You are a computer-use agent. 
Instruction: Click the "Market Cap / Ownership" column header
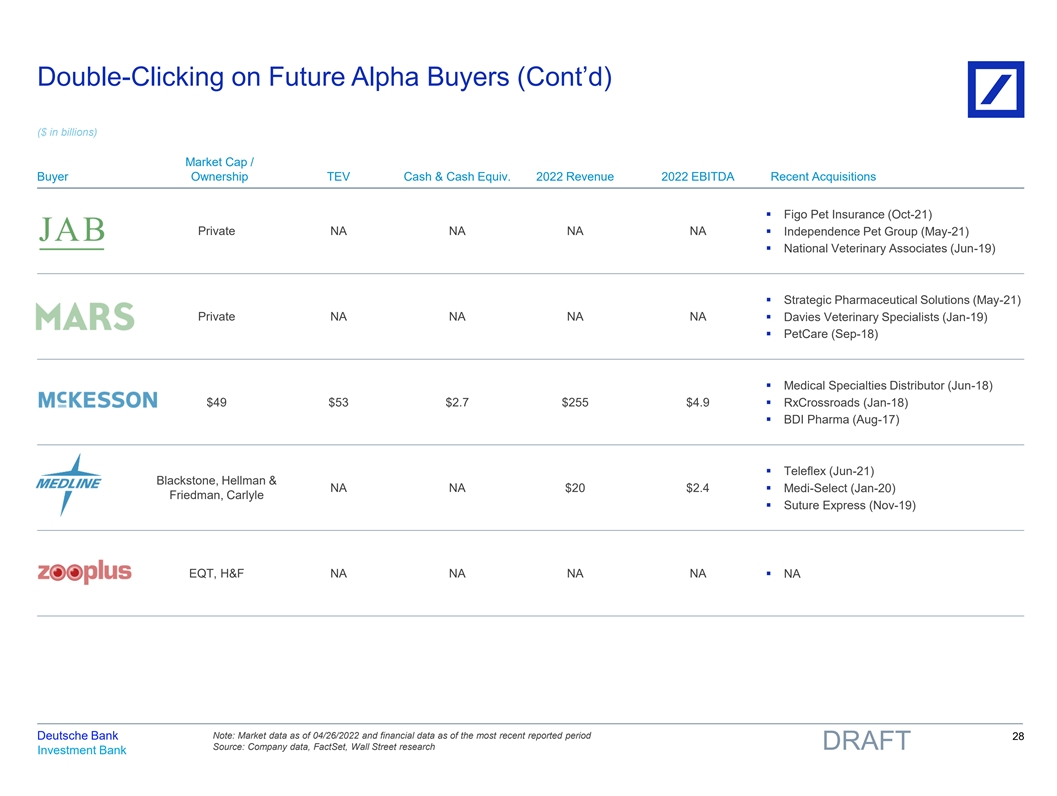[219, 169]
